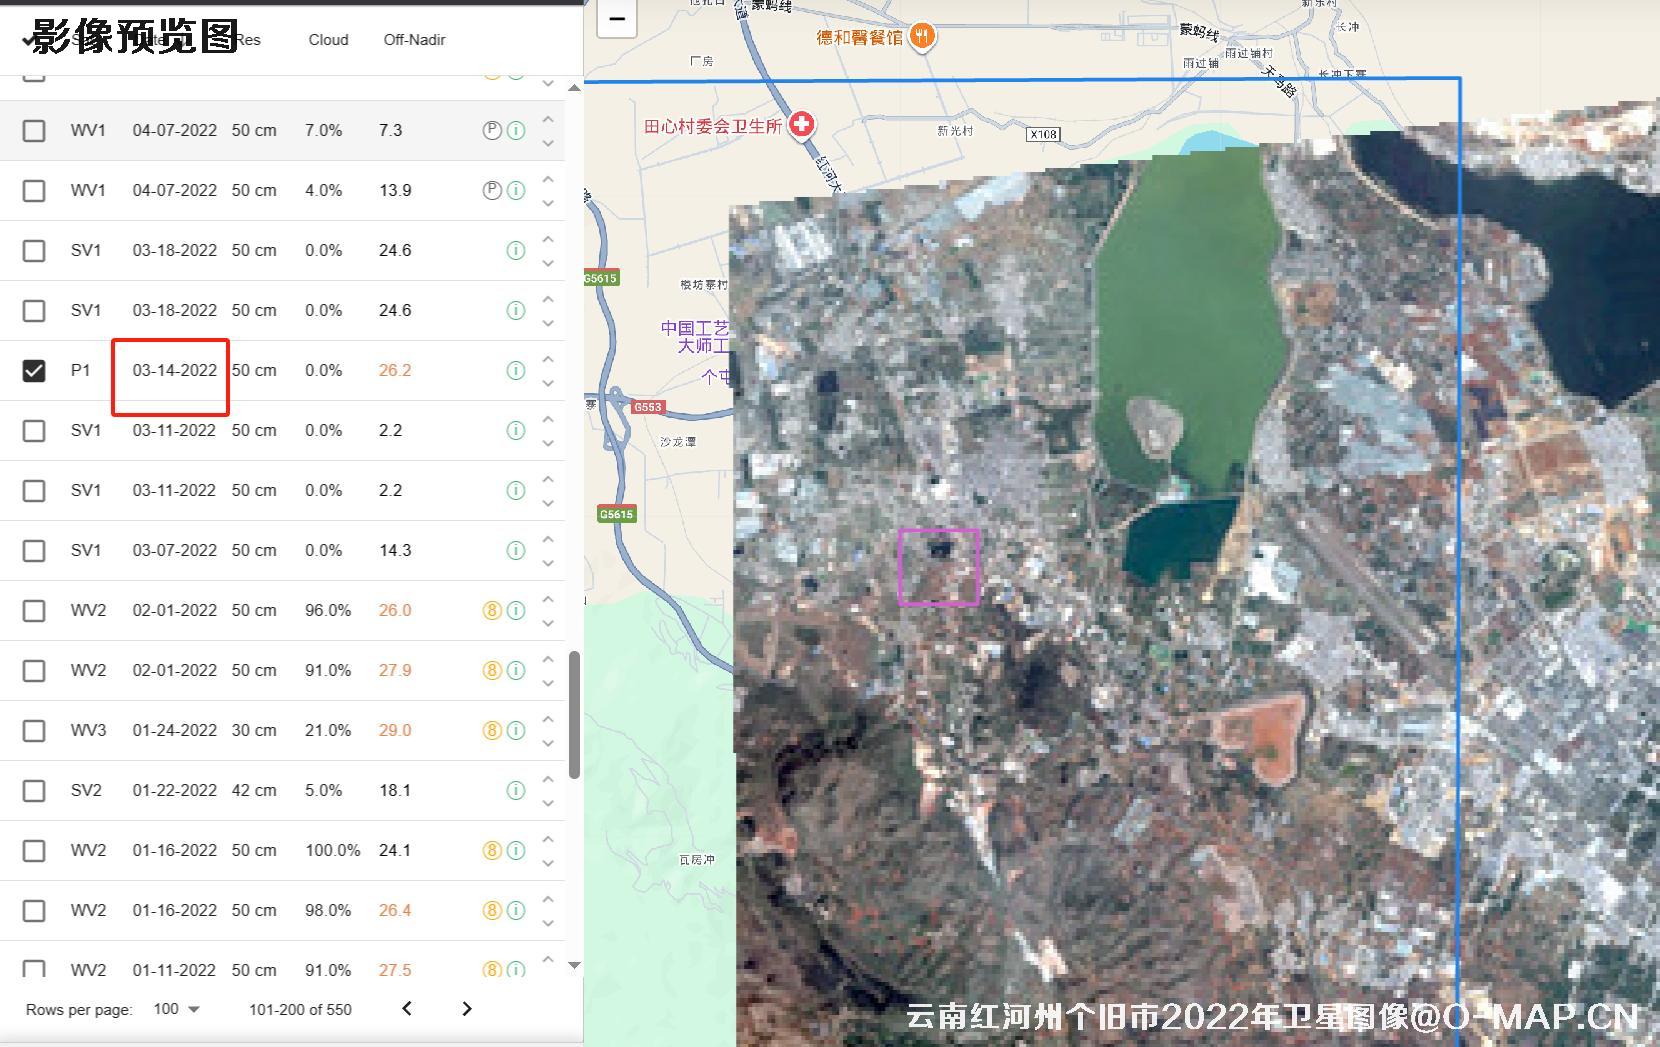The image size is (1660, 1047).
Task: Select the SV1 03-07-2022 row checkbox
Action: pos(34,551)
